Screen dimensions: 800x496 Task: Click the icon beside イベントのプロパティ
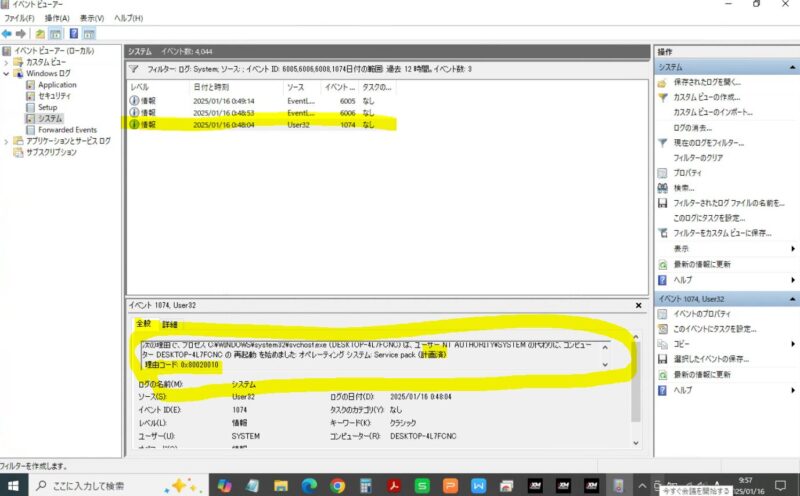pos(662,314)
